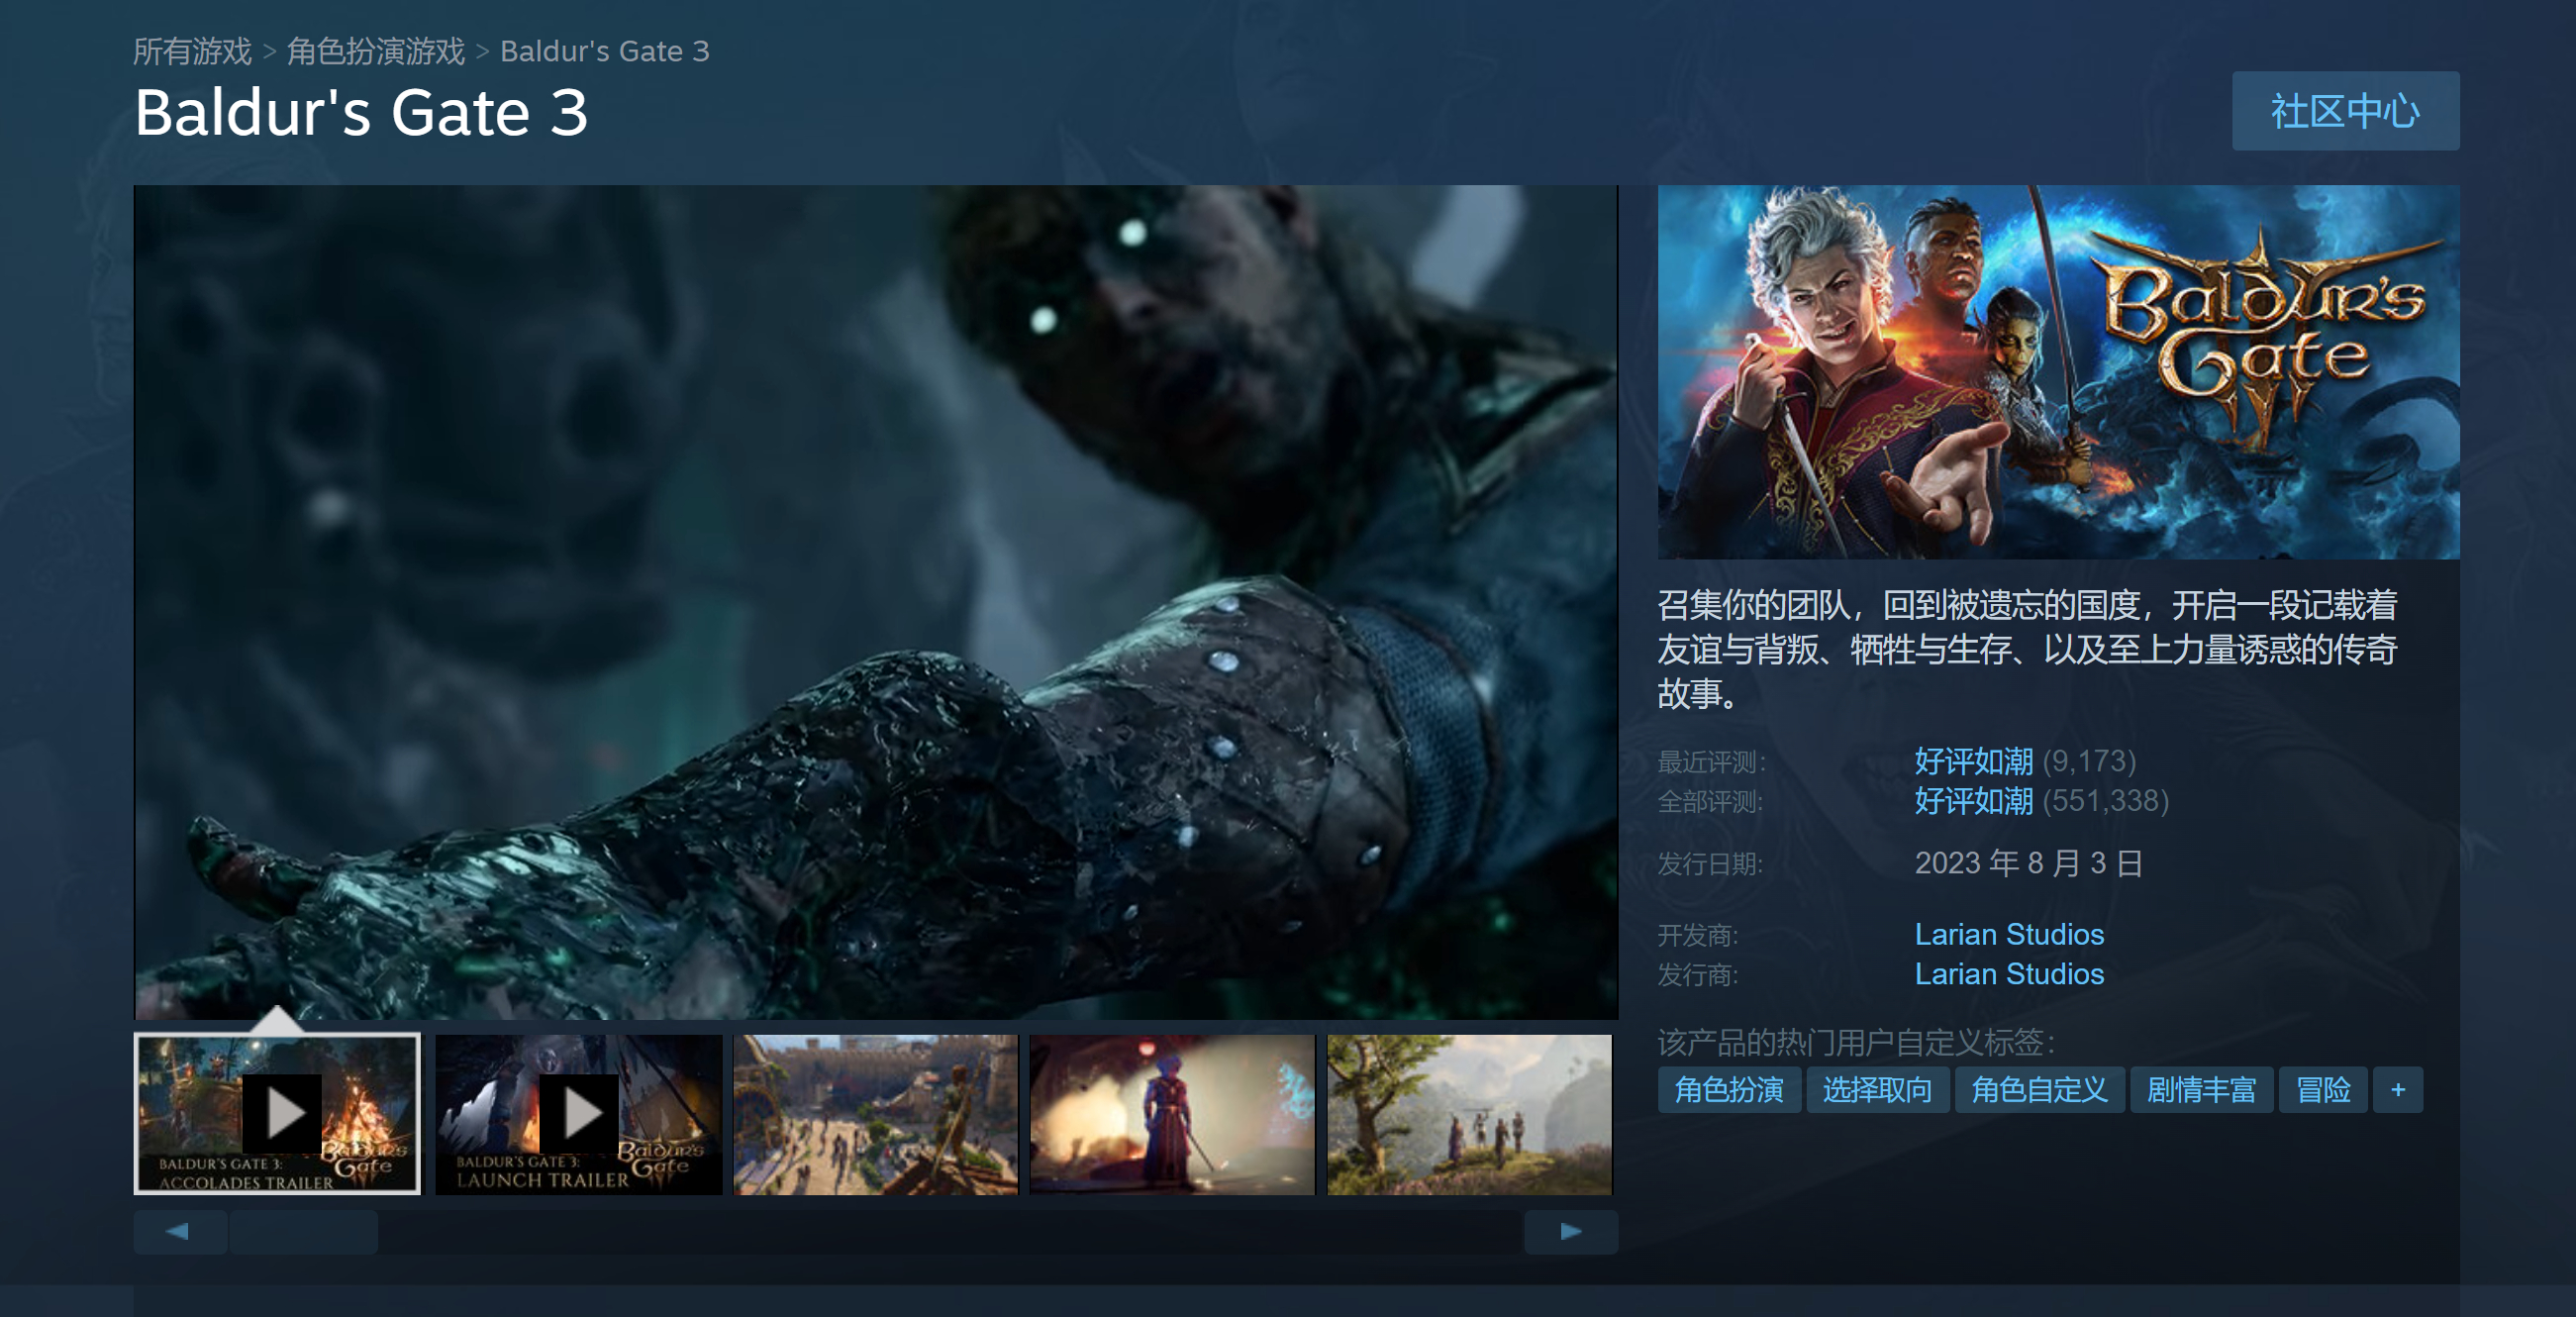Click the Baldur's Gate 3 header capsule image
Image resolution: width=2576 pixels, height=1317 pixels.
pos(2058,372)
